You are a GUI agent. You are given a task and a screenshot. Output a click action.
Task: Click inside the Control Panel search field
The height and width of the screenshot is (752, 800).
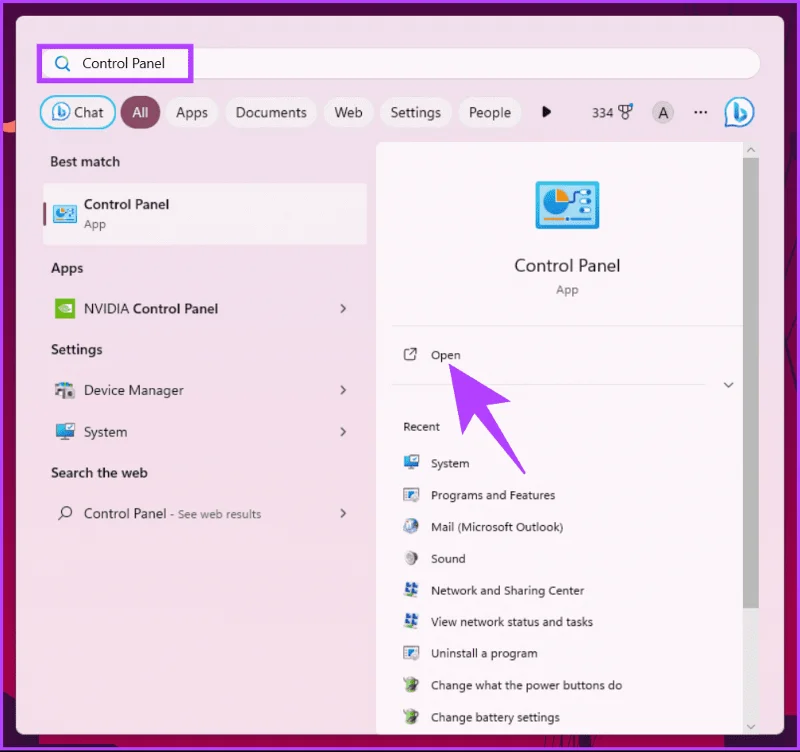pyautogui.click(x=400, y=63)
